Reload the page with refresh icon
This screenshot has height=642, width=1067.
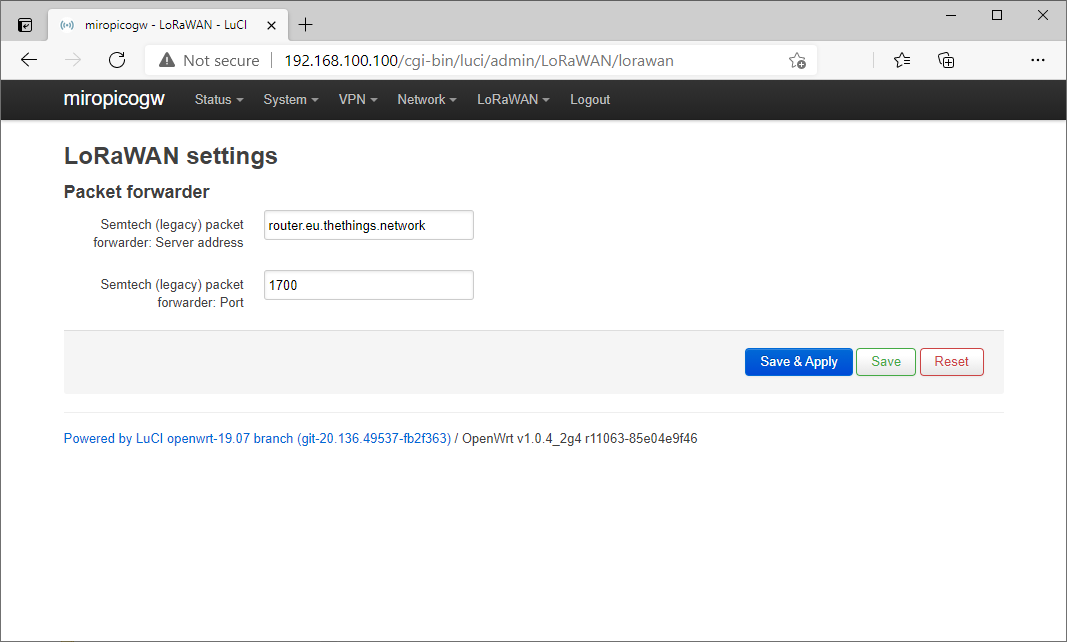coord(117,60)
